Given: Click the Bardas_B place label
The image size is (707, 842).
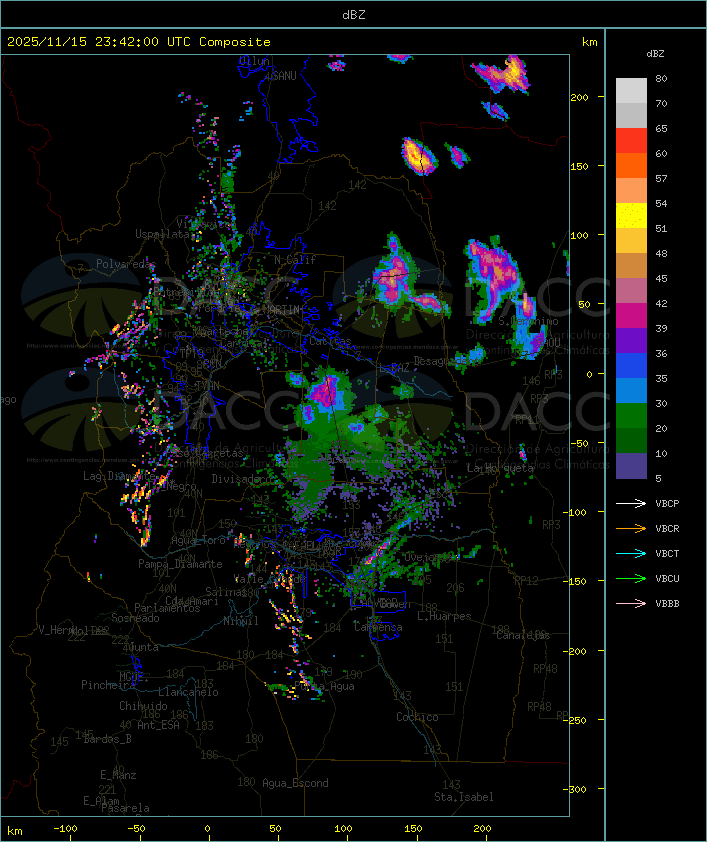Looking at the screenshot, I should point(107,739).
